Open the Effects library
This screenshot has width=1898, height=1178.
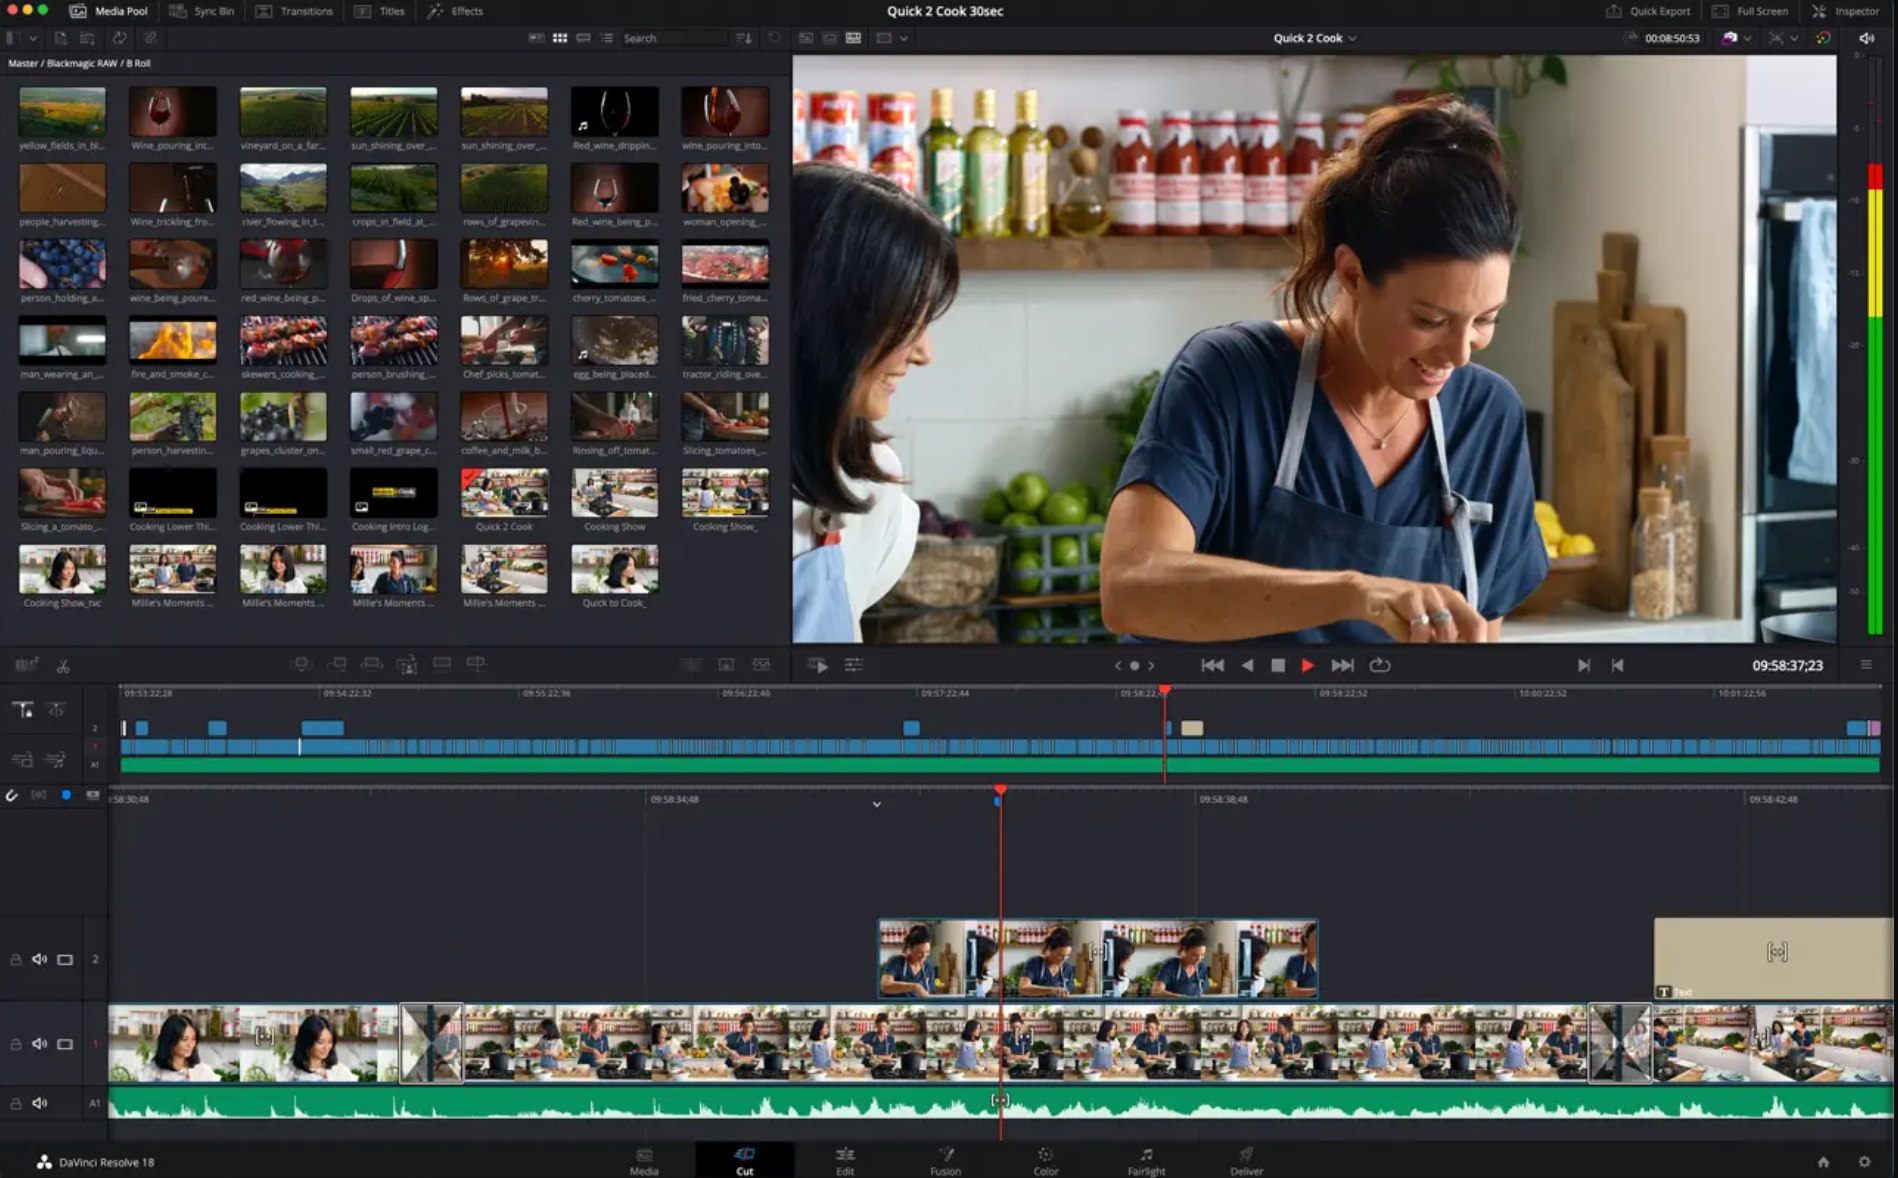click(455, 11)
